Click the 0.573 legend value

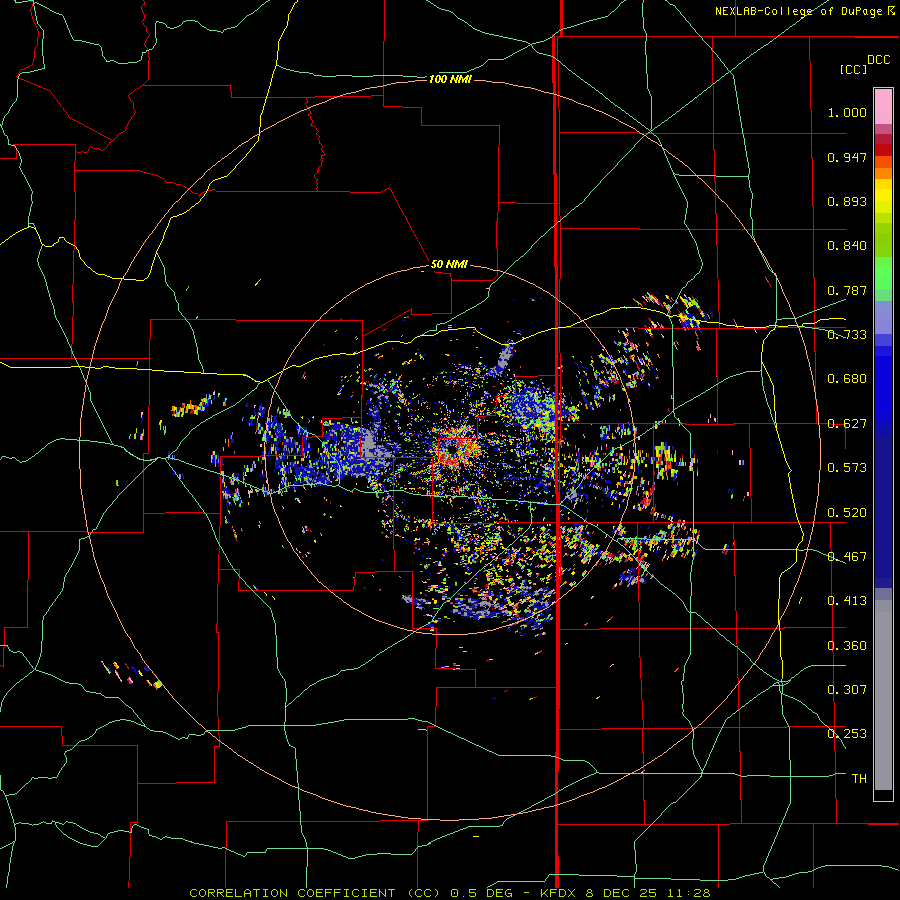coord(847,467)
